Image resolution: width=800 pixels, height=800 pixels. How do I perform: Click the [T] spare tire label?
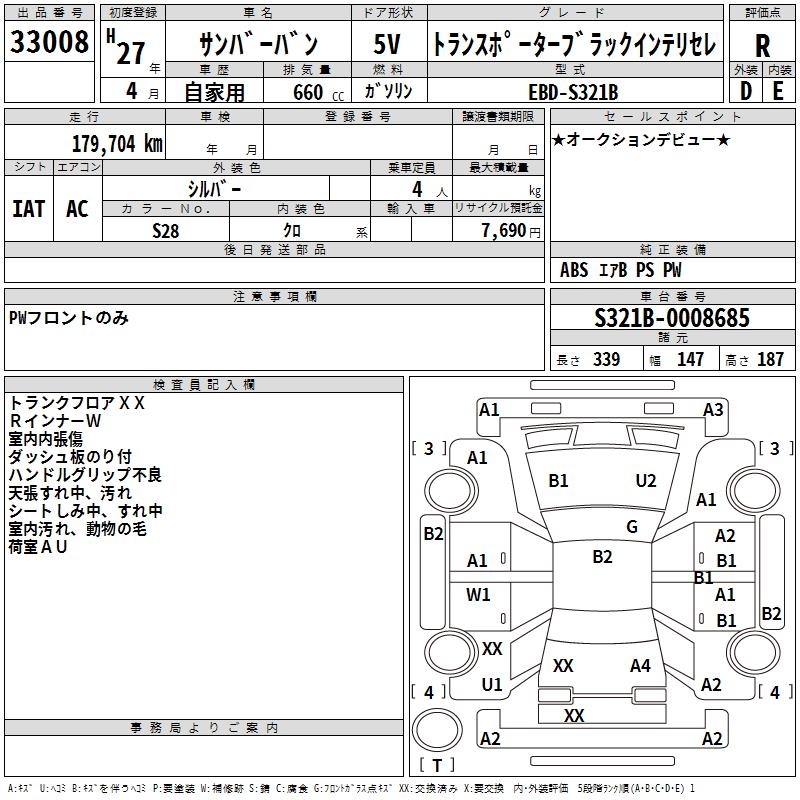pyautogui.click(x=437, y=765)
